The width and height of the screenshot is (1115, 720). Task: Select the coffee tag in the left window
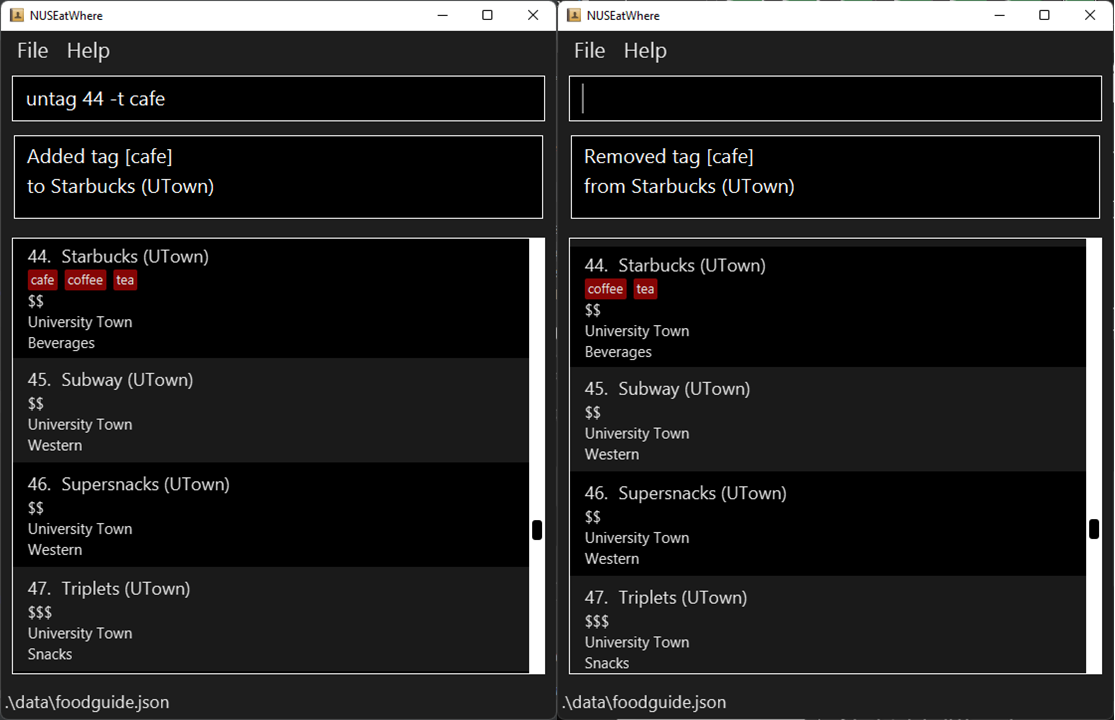point(85,280)
